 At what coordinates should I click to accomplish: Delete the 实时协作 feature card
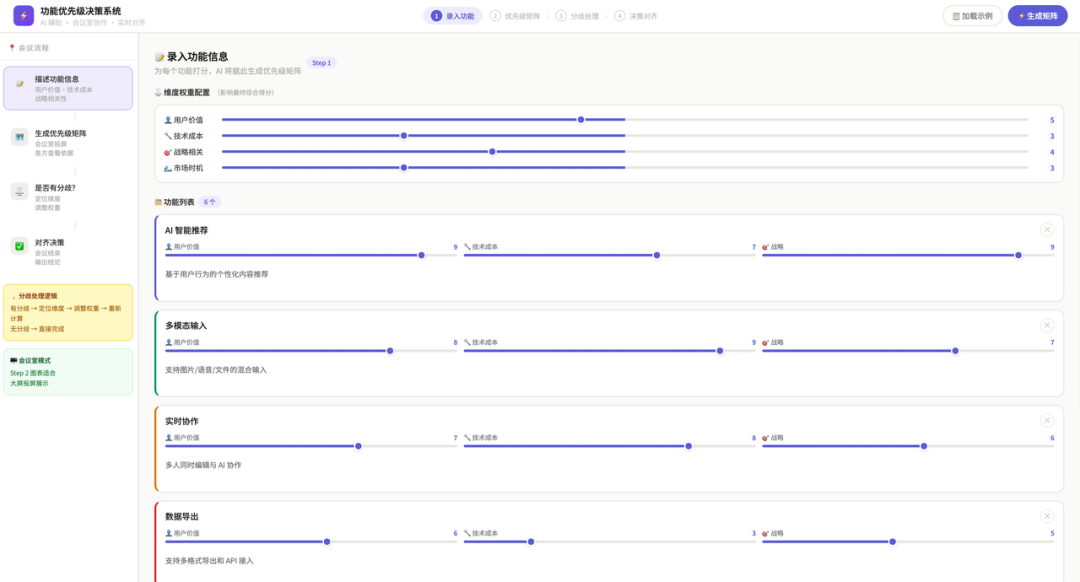pyautogui.click(x=1047, y=420)
